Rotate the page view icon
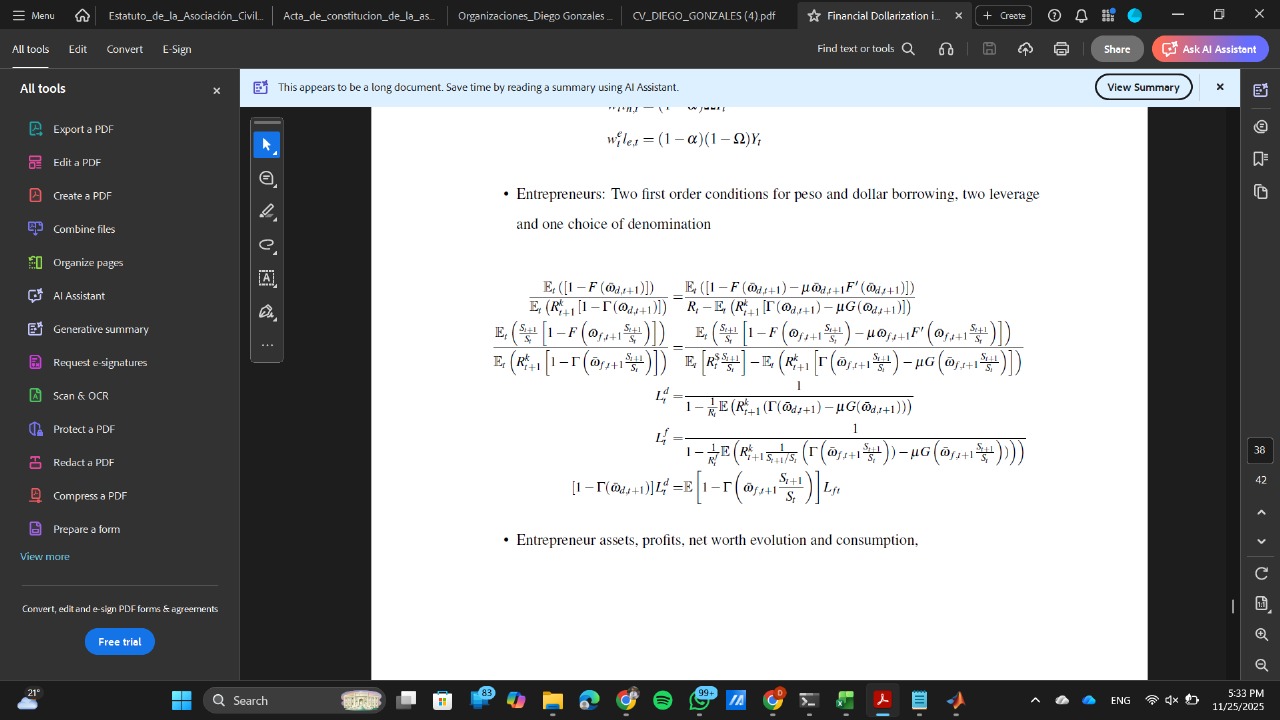Viewport: 1280px width, 720px height. point(1261,573)
